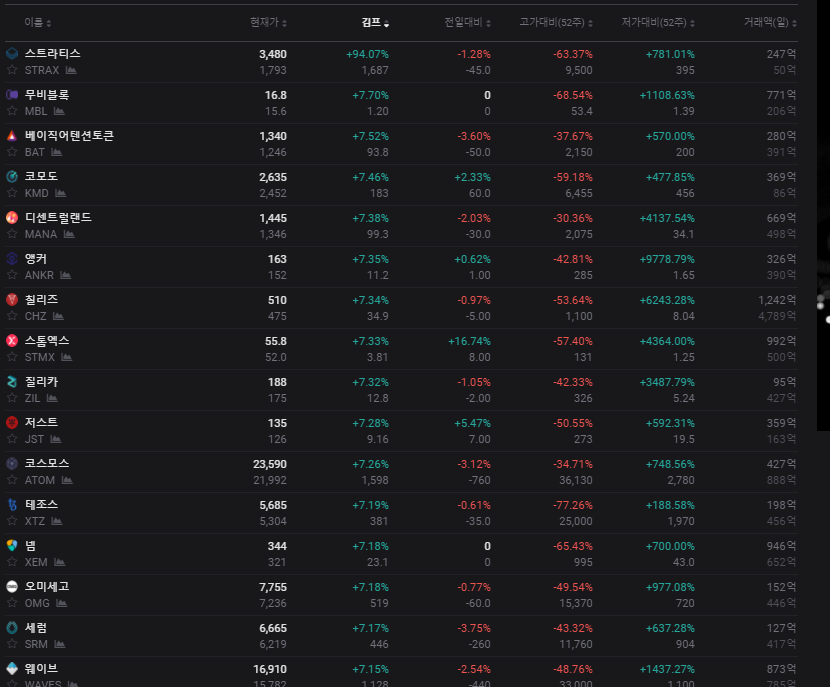Open chart icon next to JST
Viewport: 830px width, 687px height.
[x=56, y=439]
